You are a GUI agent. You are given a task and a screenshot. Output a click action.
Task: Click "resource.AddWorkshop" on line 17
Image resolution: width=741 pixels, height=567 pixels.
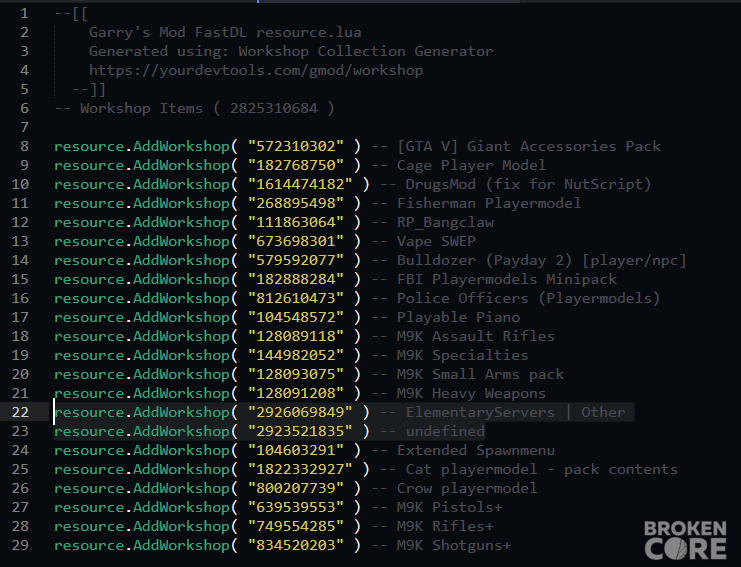pyautogui.click(x=142, y=317)
